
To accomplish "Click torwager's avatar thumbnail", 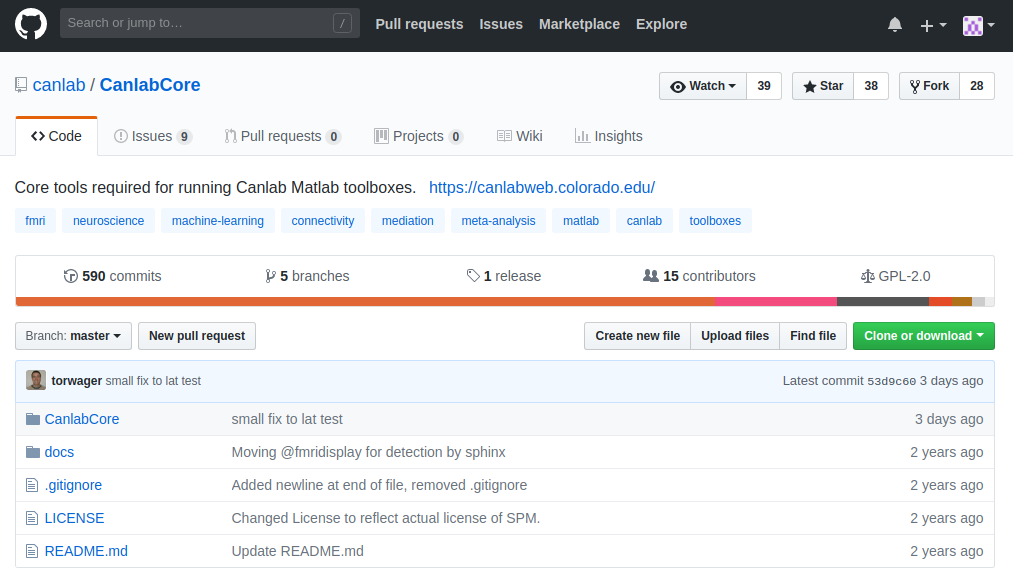I will coord(36,381).
